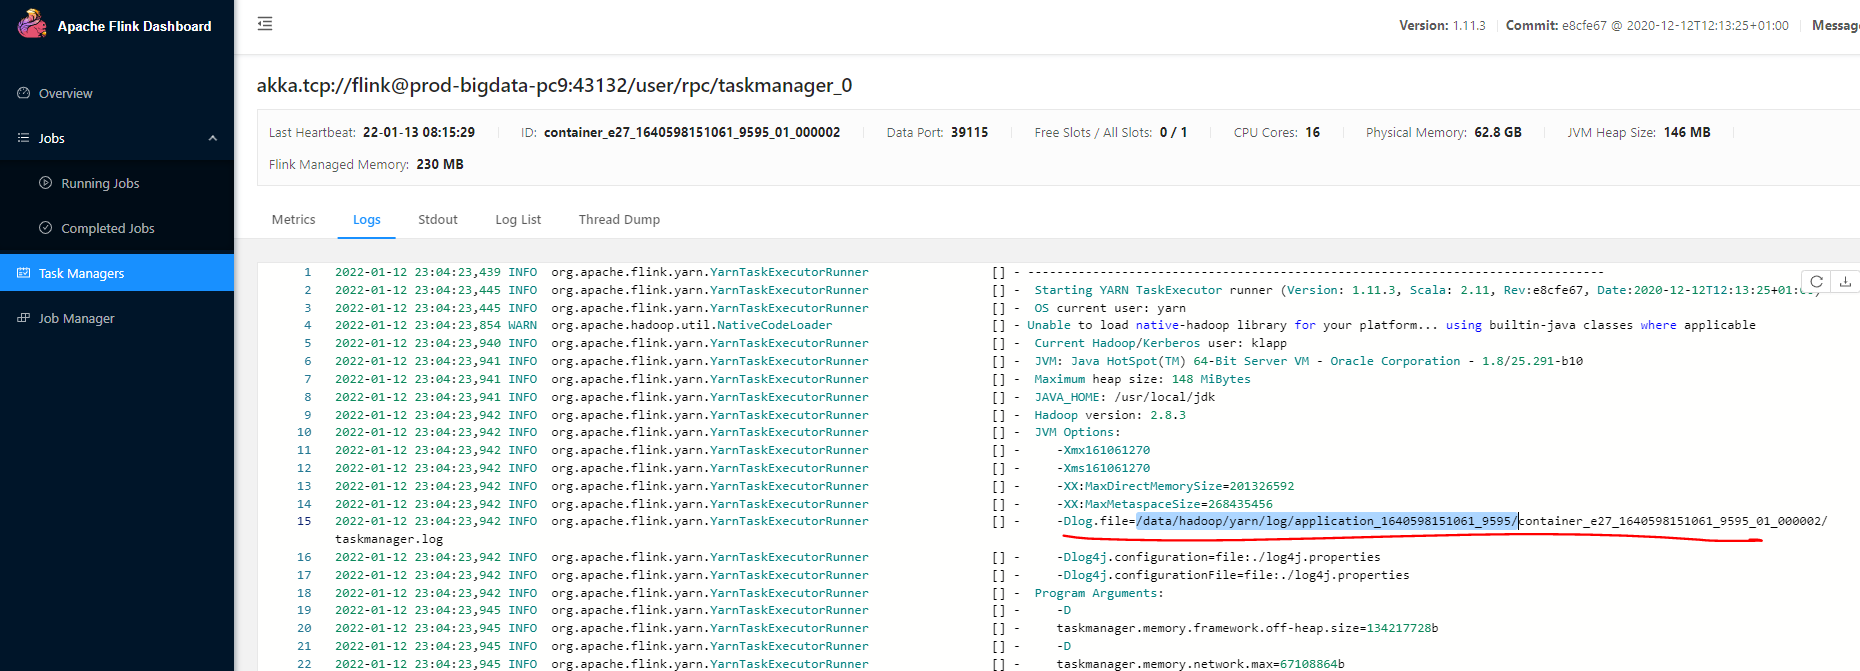Open the Log List tab
The width and height of the screenshot is (1860, 671).
tap(518, 219)
